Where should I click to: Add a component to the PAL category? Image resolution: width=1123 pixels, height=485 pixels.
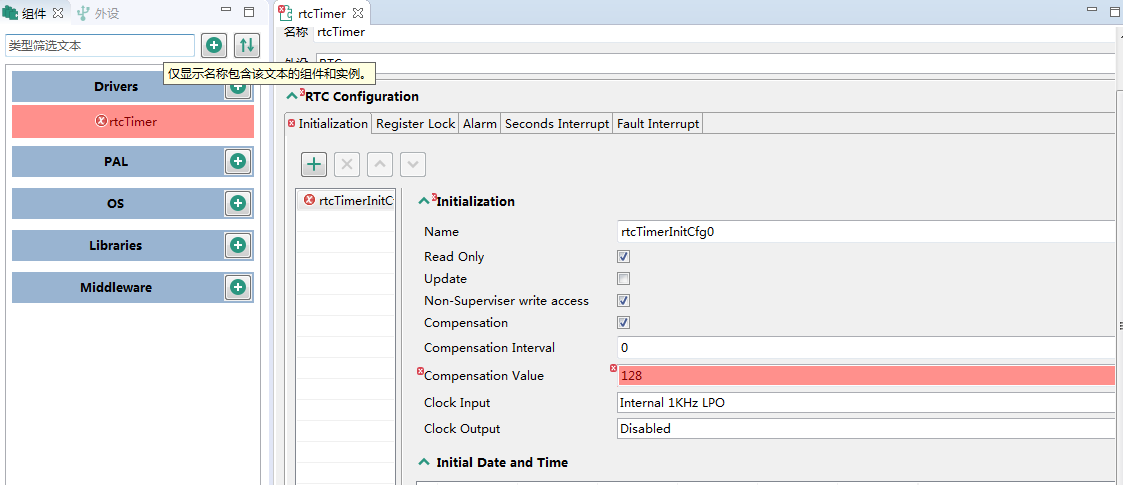point(238,162)
